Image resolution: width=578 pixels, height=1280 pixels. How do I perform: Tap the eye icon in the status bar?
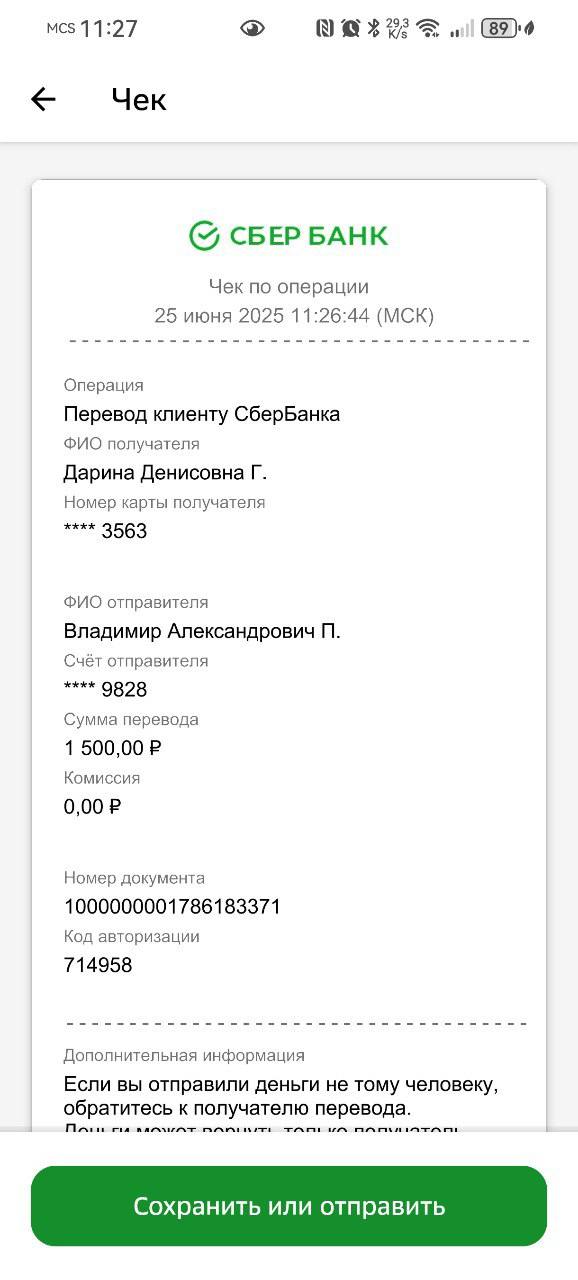click(x=252, y=29)
